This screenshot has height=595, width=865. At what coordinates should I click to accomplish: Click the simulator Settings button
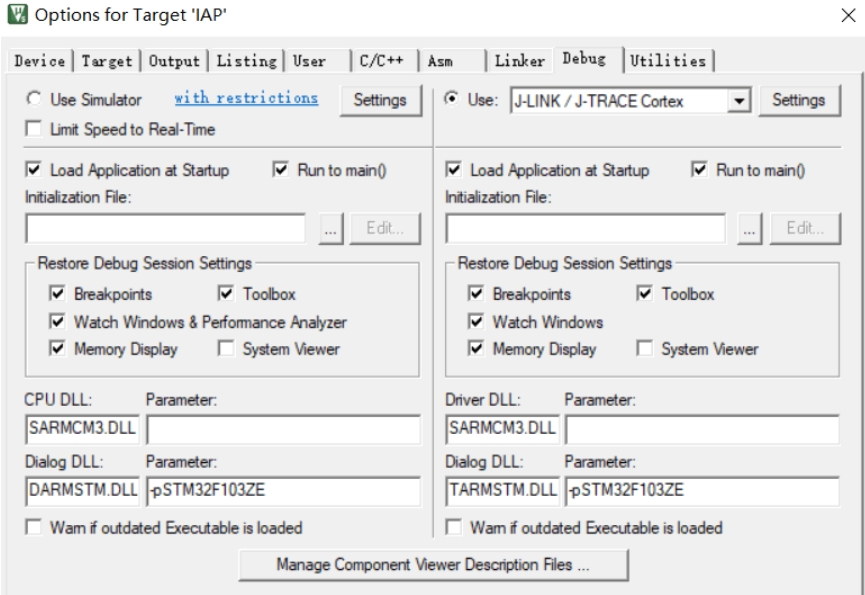380,100
